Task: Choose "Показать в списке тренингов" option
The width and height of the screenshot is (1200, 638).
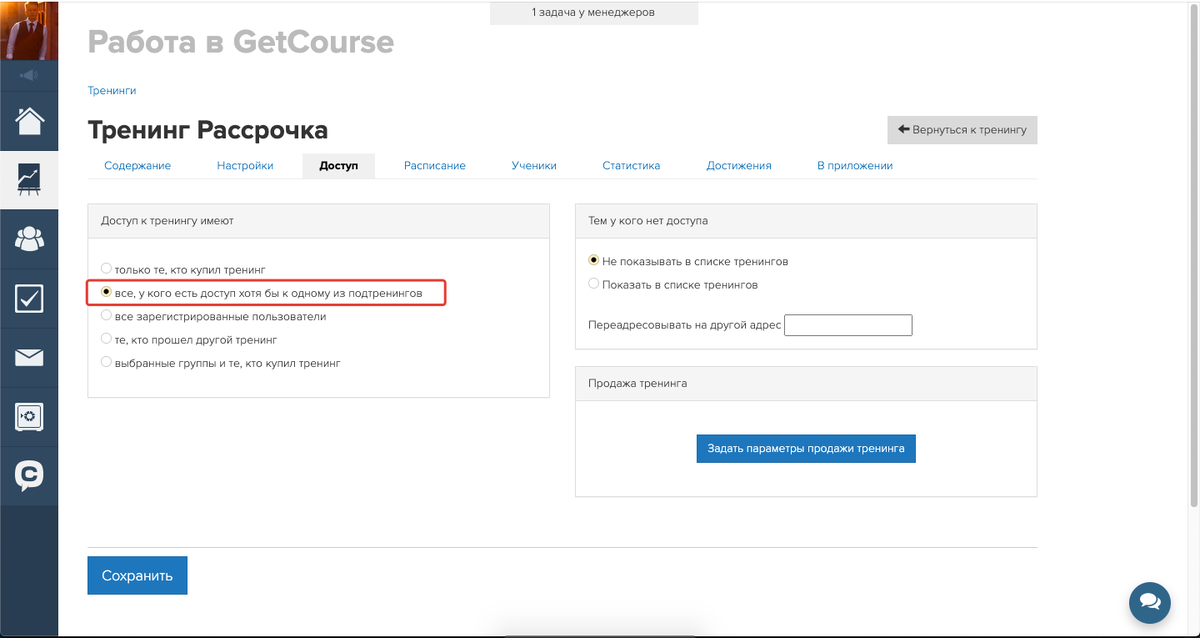Action: pos(594,284)
